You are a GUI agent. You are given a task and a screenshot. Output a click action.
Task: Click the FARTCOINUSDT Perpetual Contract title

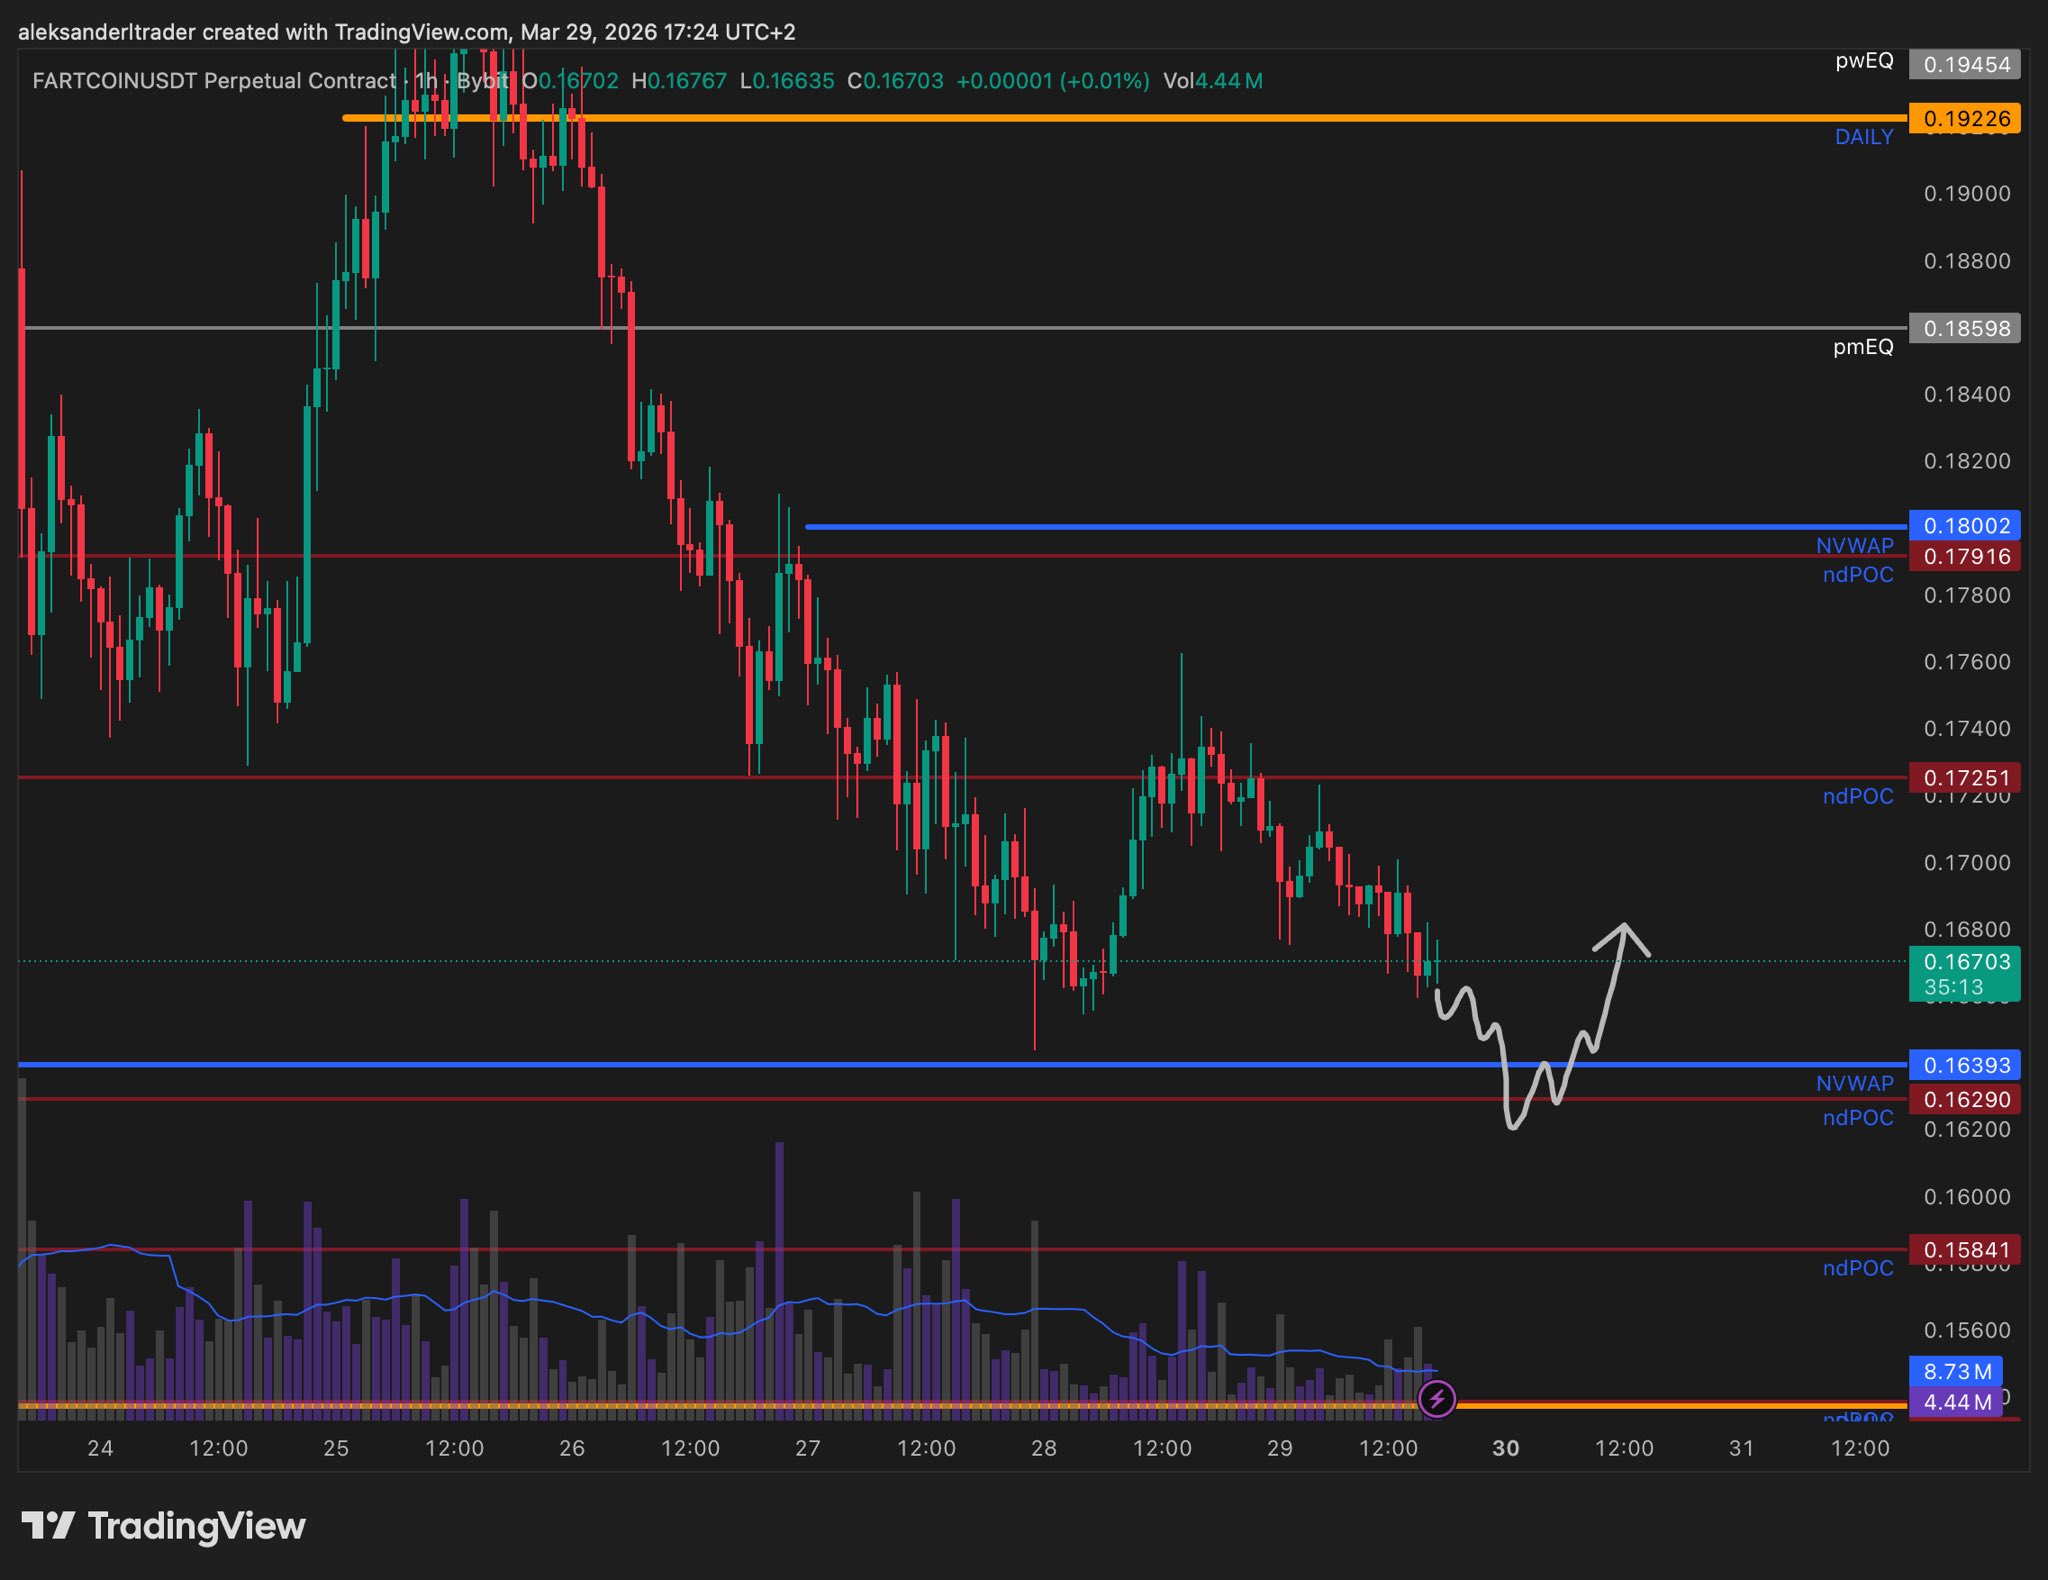point(214,81)
